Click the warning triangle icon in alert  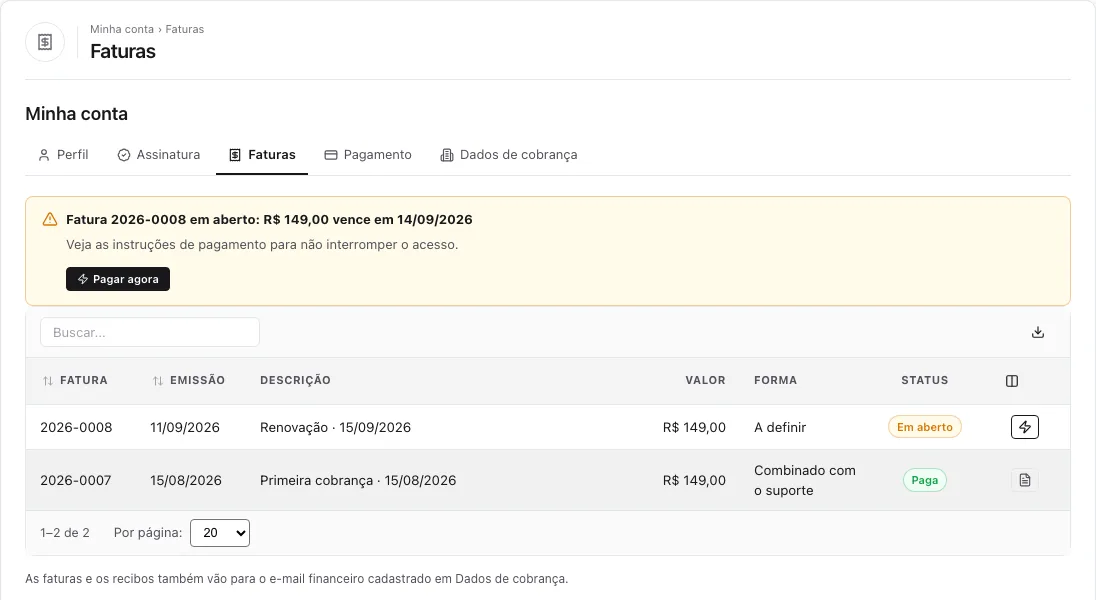tap(50, 220)
